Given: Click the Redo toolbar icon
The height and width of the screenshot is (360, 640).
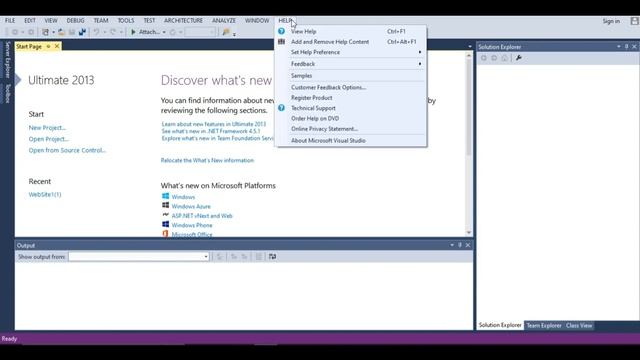Looking at the screenshot, I should [x=113, y=32].
